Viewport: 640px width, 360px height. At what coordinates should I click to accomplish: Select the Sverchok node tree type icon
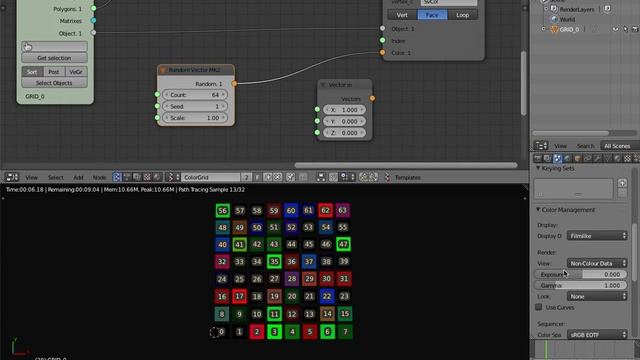tap(117, 177)
